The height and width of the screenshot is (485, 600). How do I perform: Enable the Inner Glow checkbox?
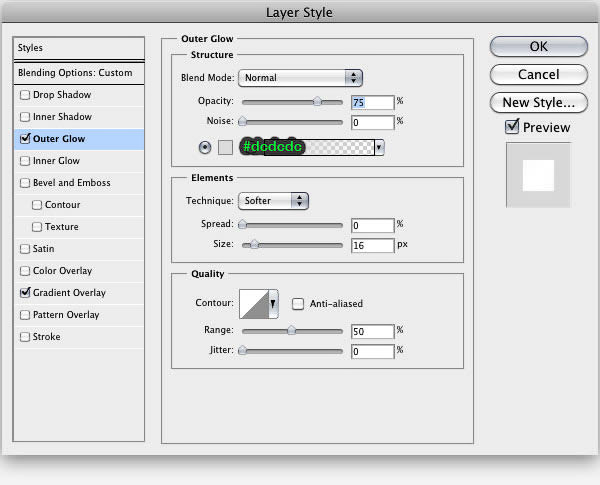[x=25, y=161]
